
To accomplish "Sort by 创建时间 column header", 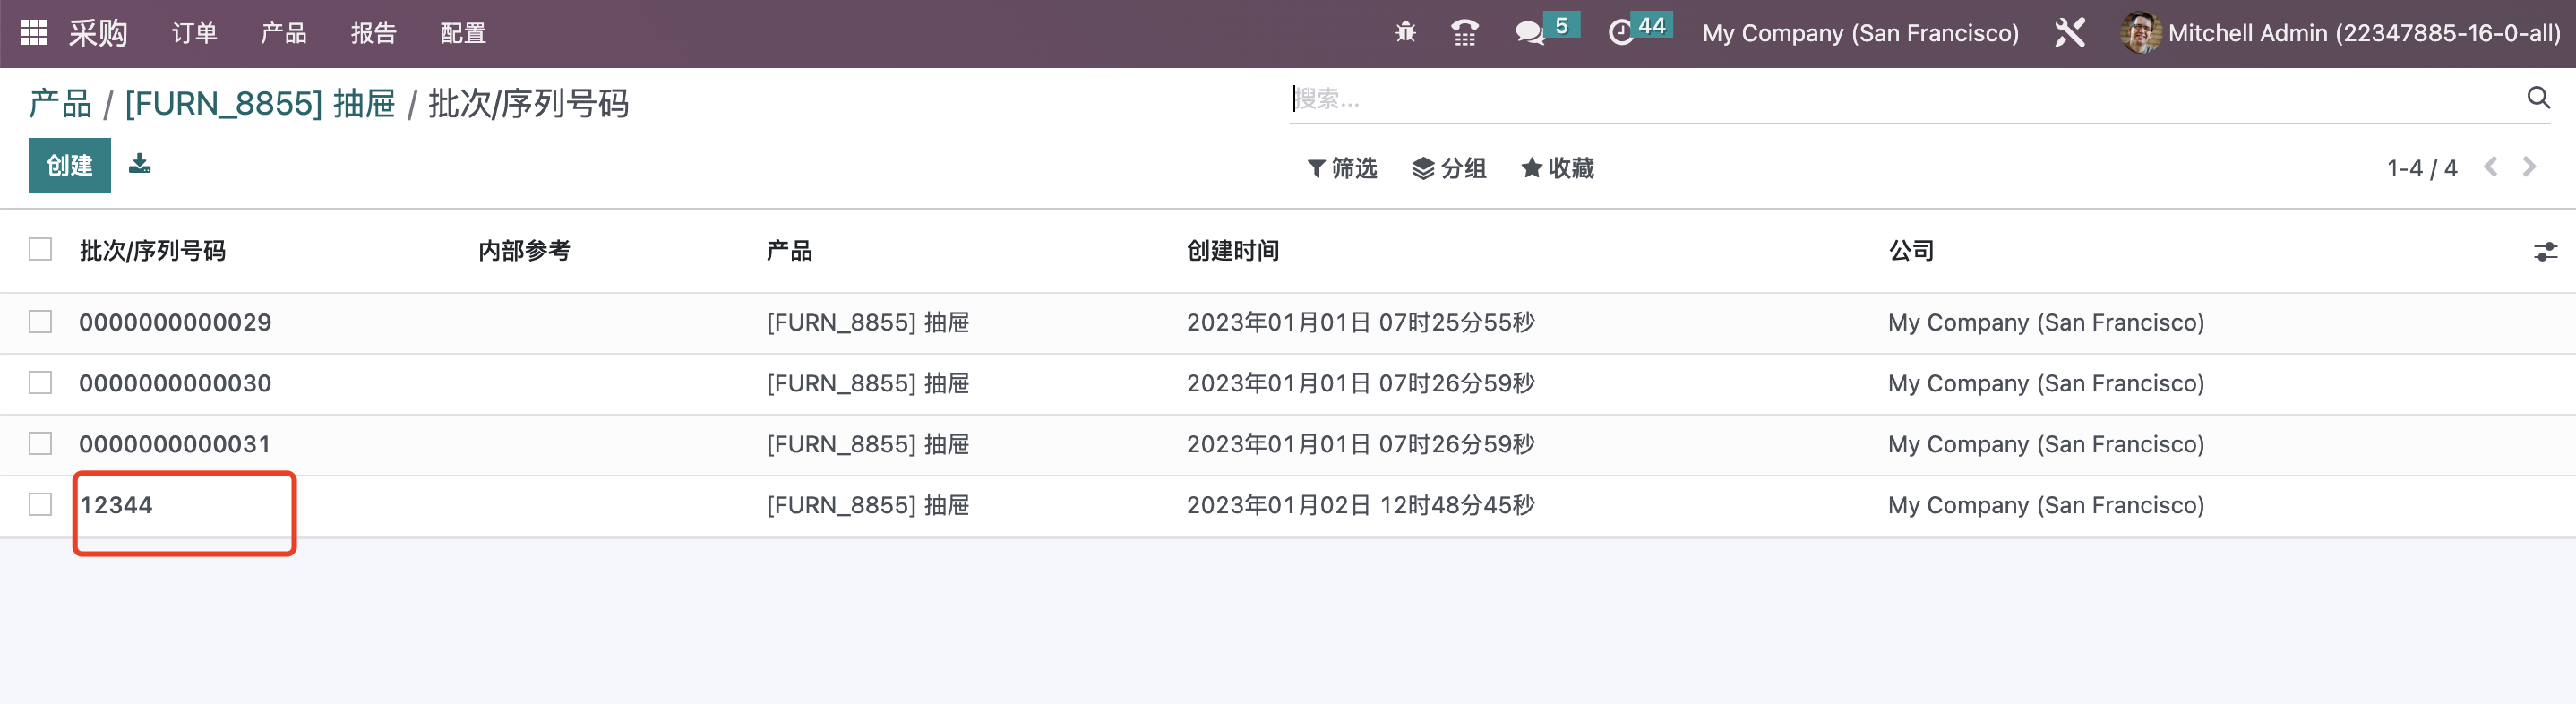I will click(1233, 251).
